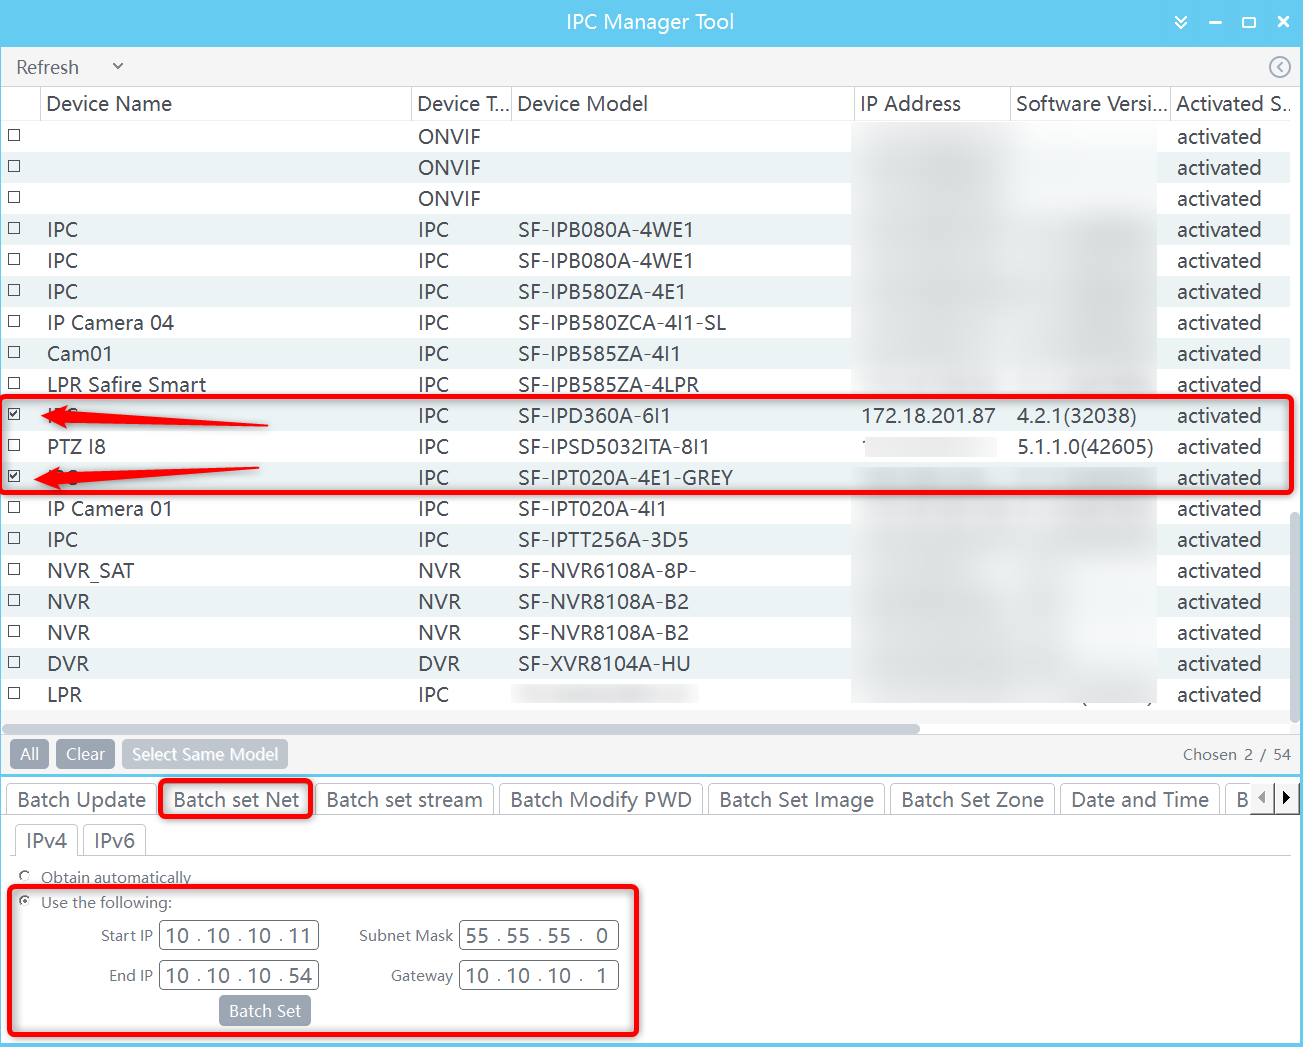
Task: Tick the checkbox for PTZ I8
Action: coord(14,445)
